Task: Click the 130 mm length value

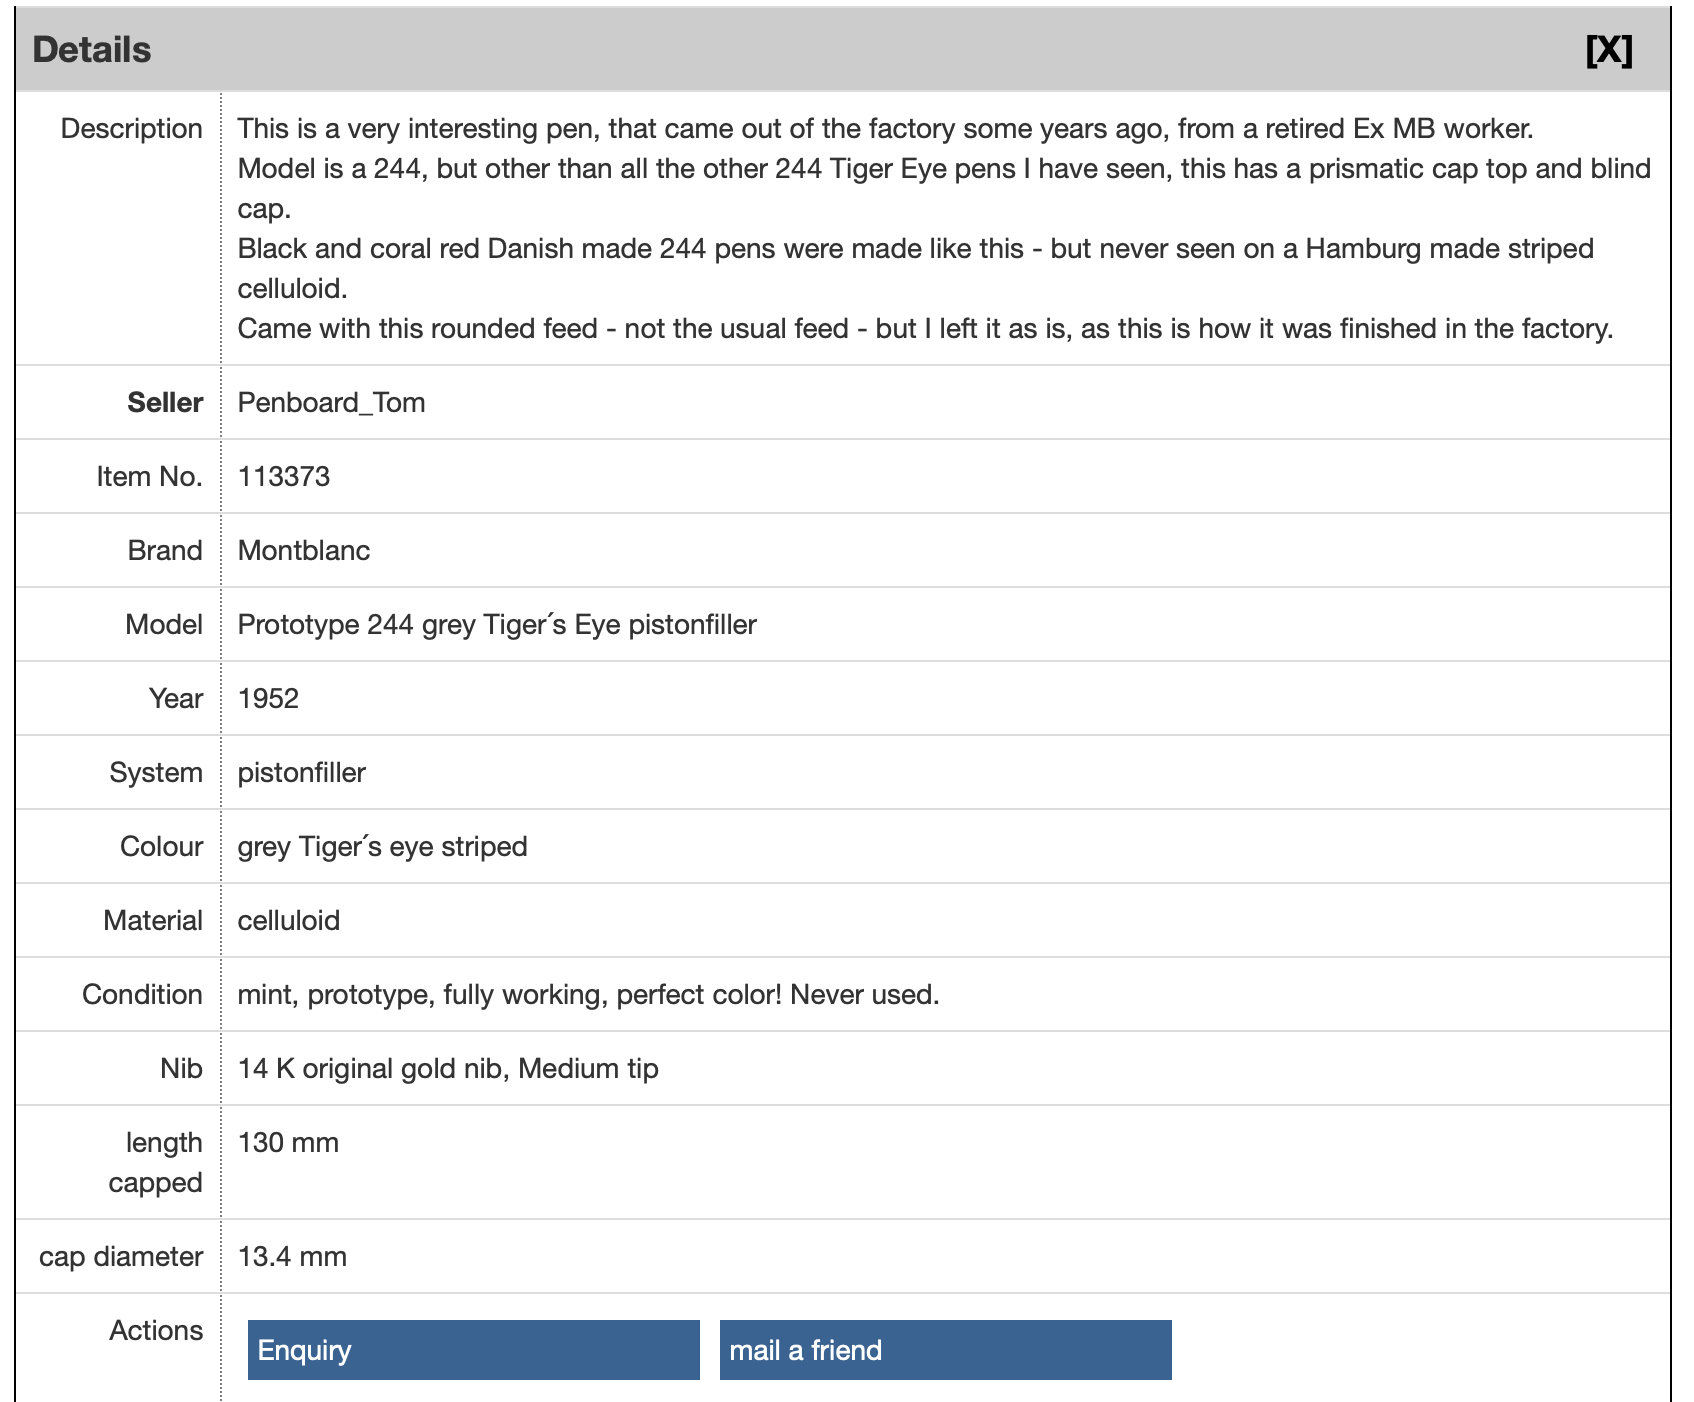Action: [x=288, y=1142]
